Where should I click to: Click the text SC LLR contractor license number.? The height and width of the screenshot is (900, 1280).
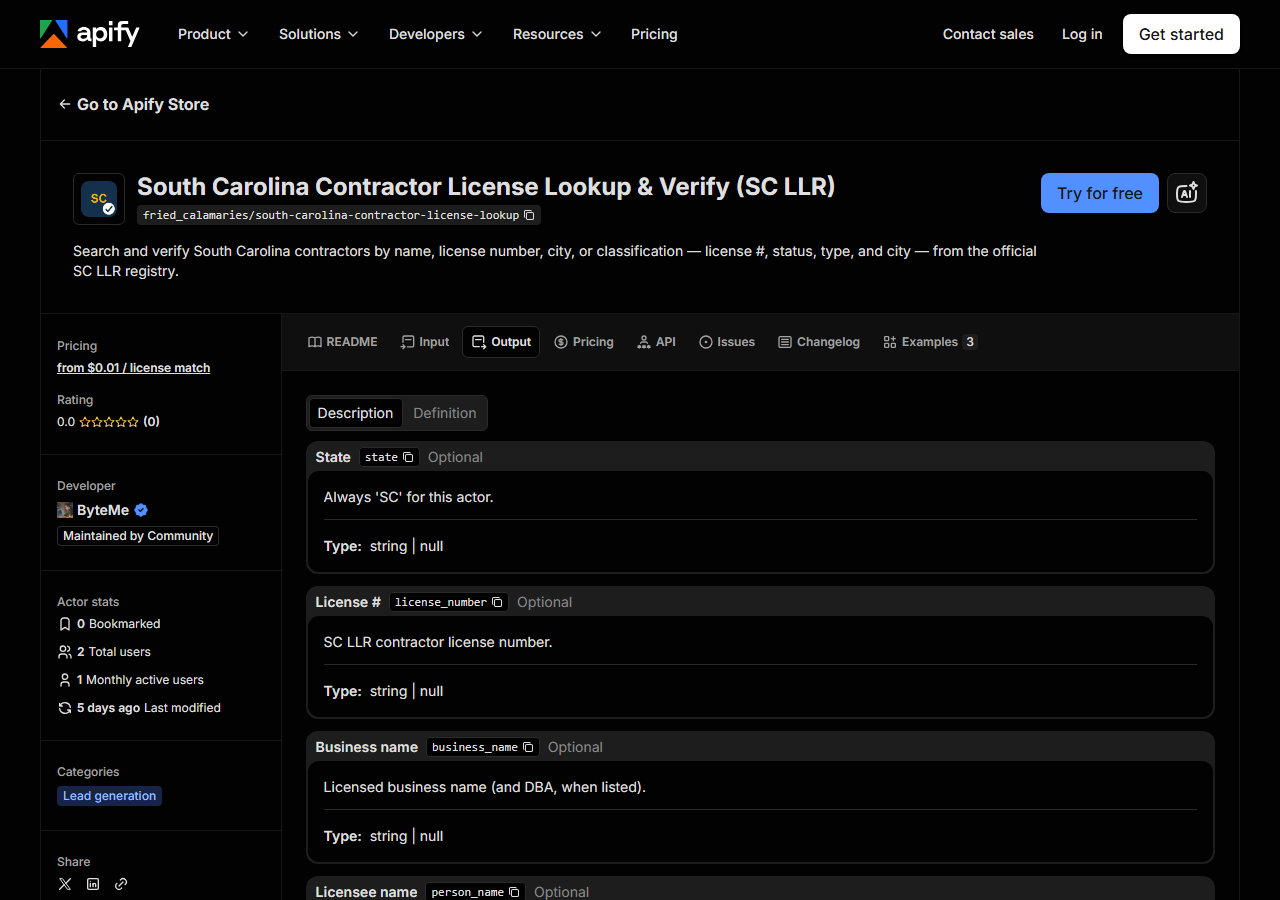tap(438, 642)
